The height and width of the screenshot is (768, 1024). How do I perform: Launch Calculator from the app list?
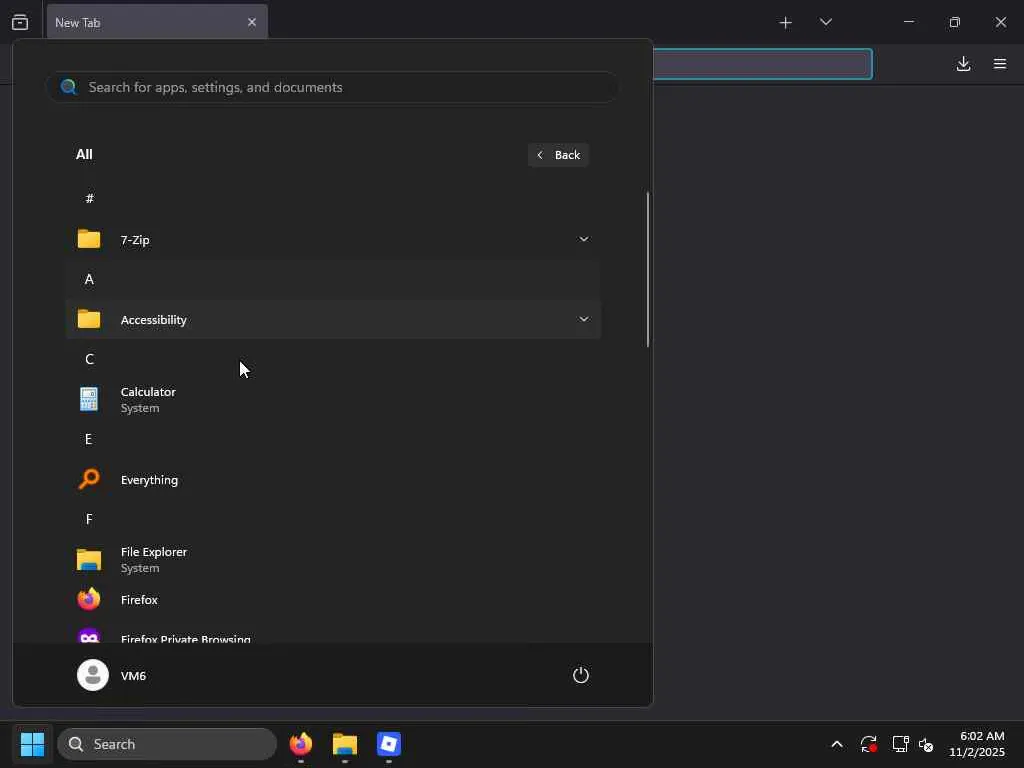[x=333, y=399]
